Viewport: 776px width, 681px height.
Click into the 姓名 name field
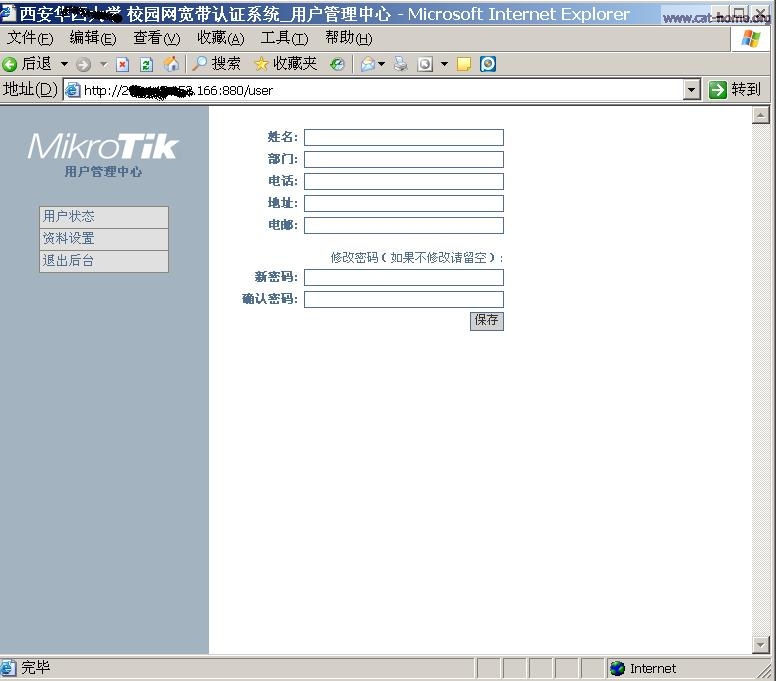pos(403,138)
